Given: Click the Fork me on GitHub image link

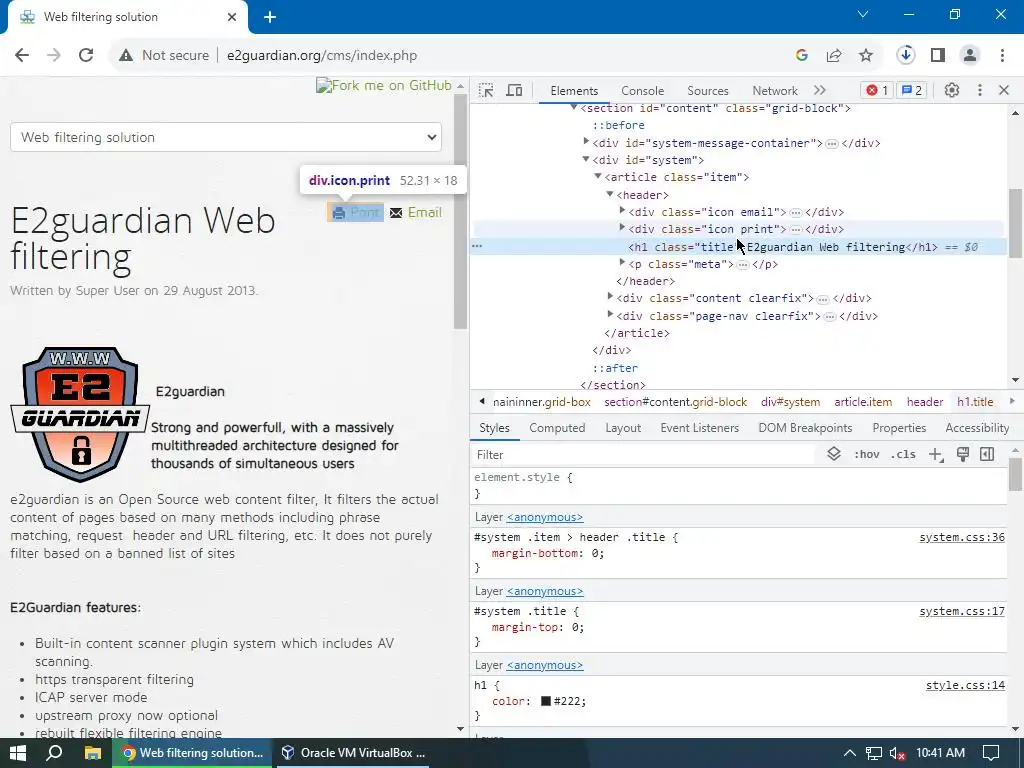Looking at the screenshot, I should click(x=384, y=86).
